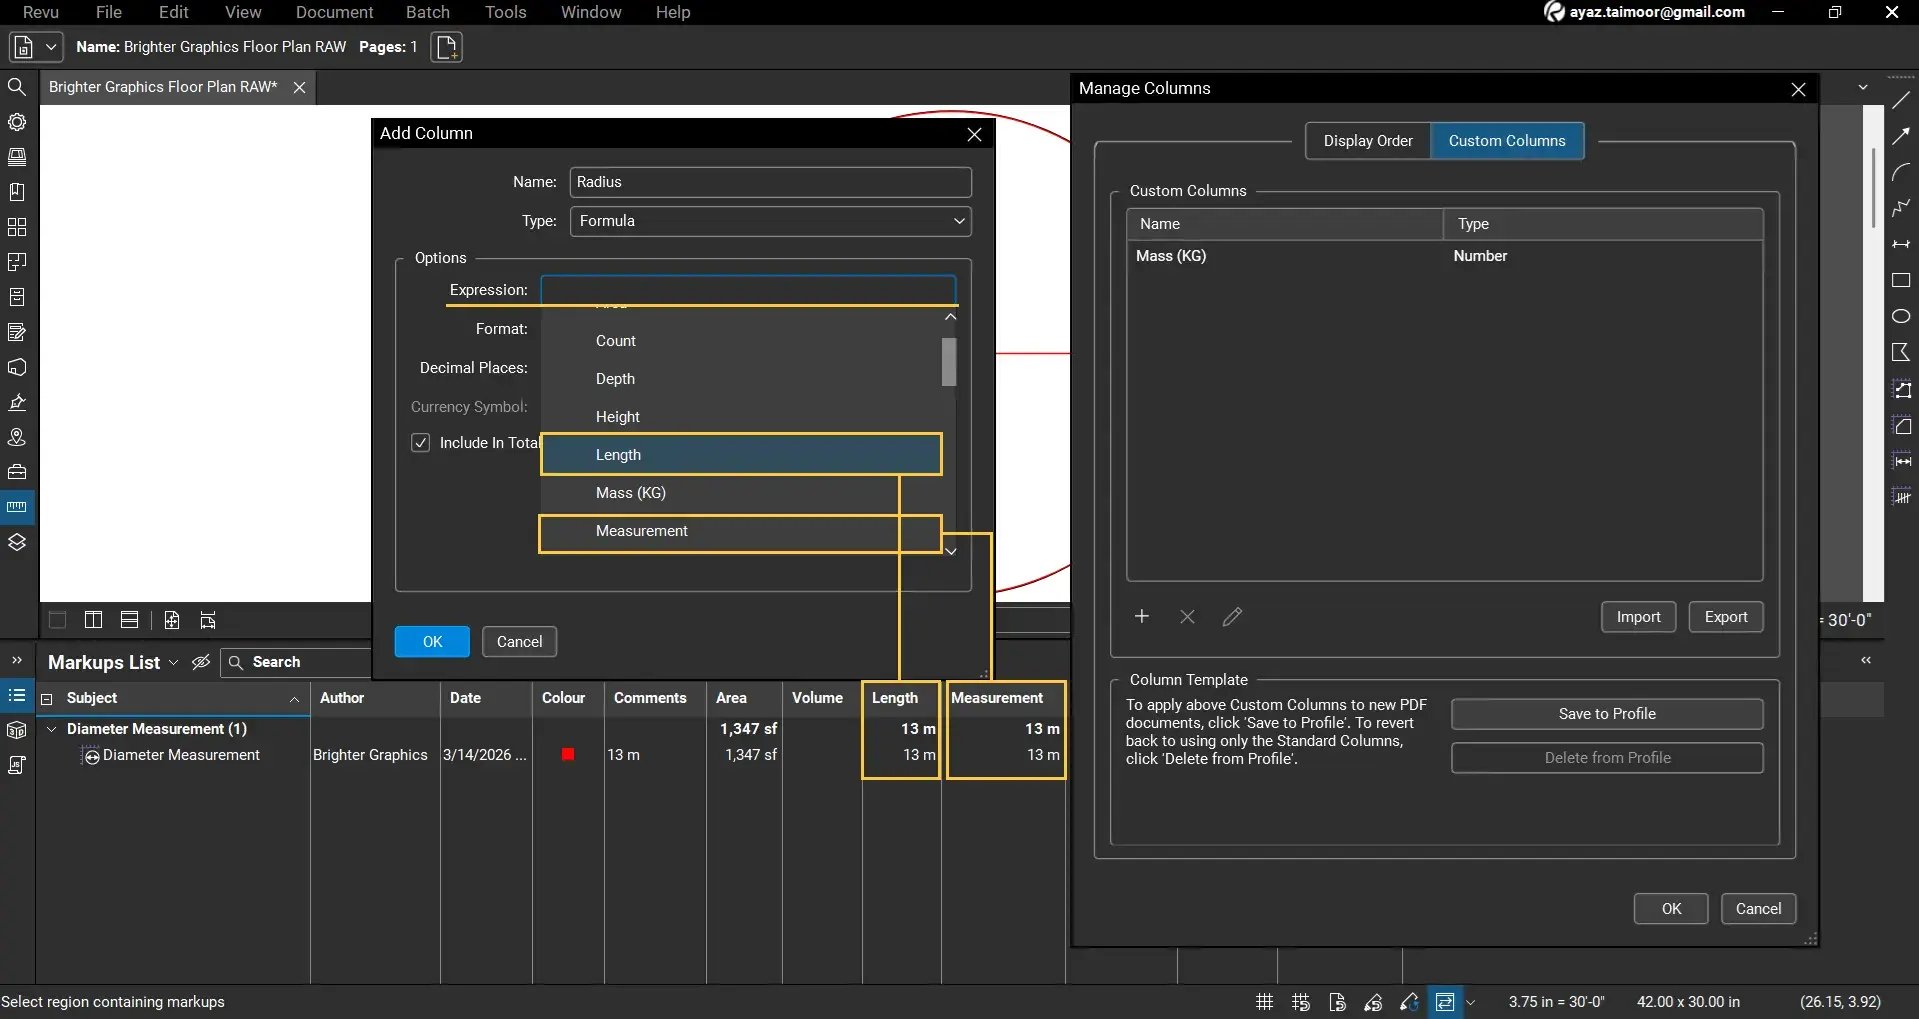Toggle hidden markups eye icon
The height and width of the screenshot is (1019, 1919).
pos(201,662)
